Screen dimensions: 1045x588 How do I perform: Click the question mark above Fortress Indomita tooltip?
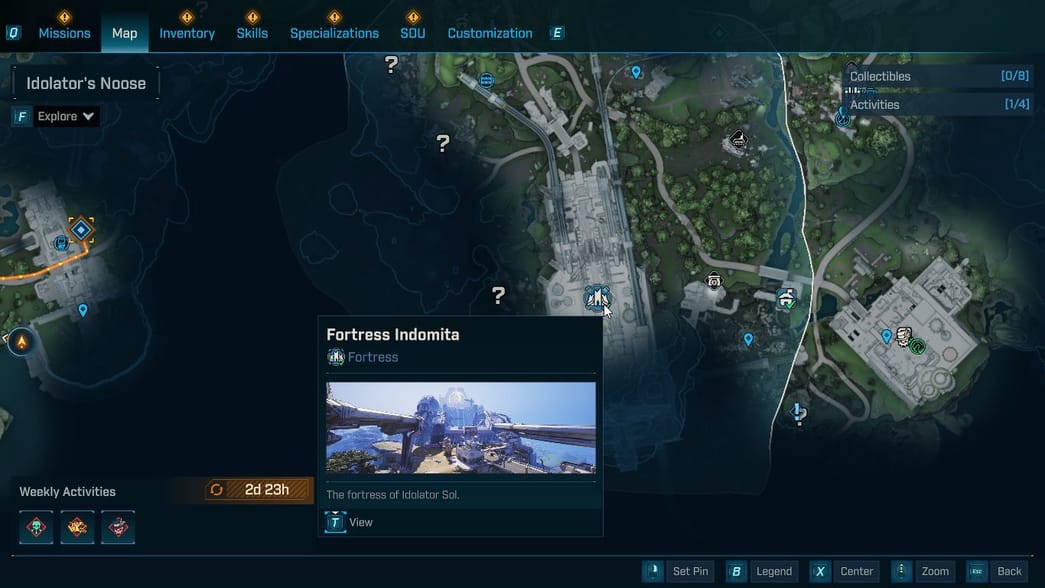coord(498,295)
